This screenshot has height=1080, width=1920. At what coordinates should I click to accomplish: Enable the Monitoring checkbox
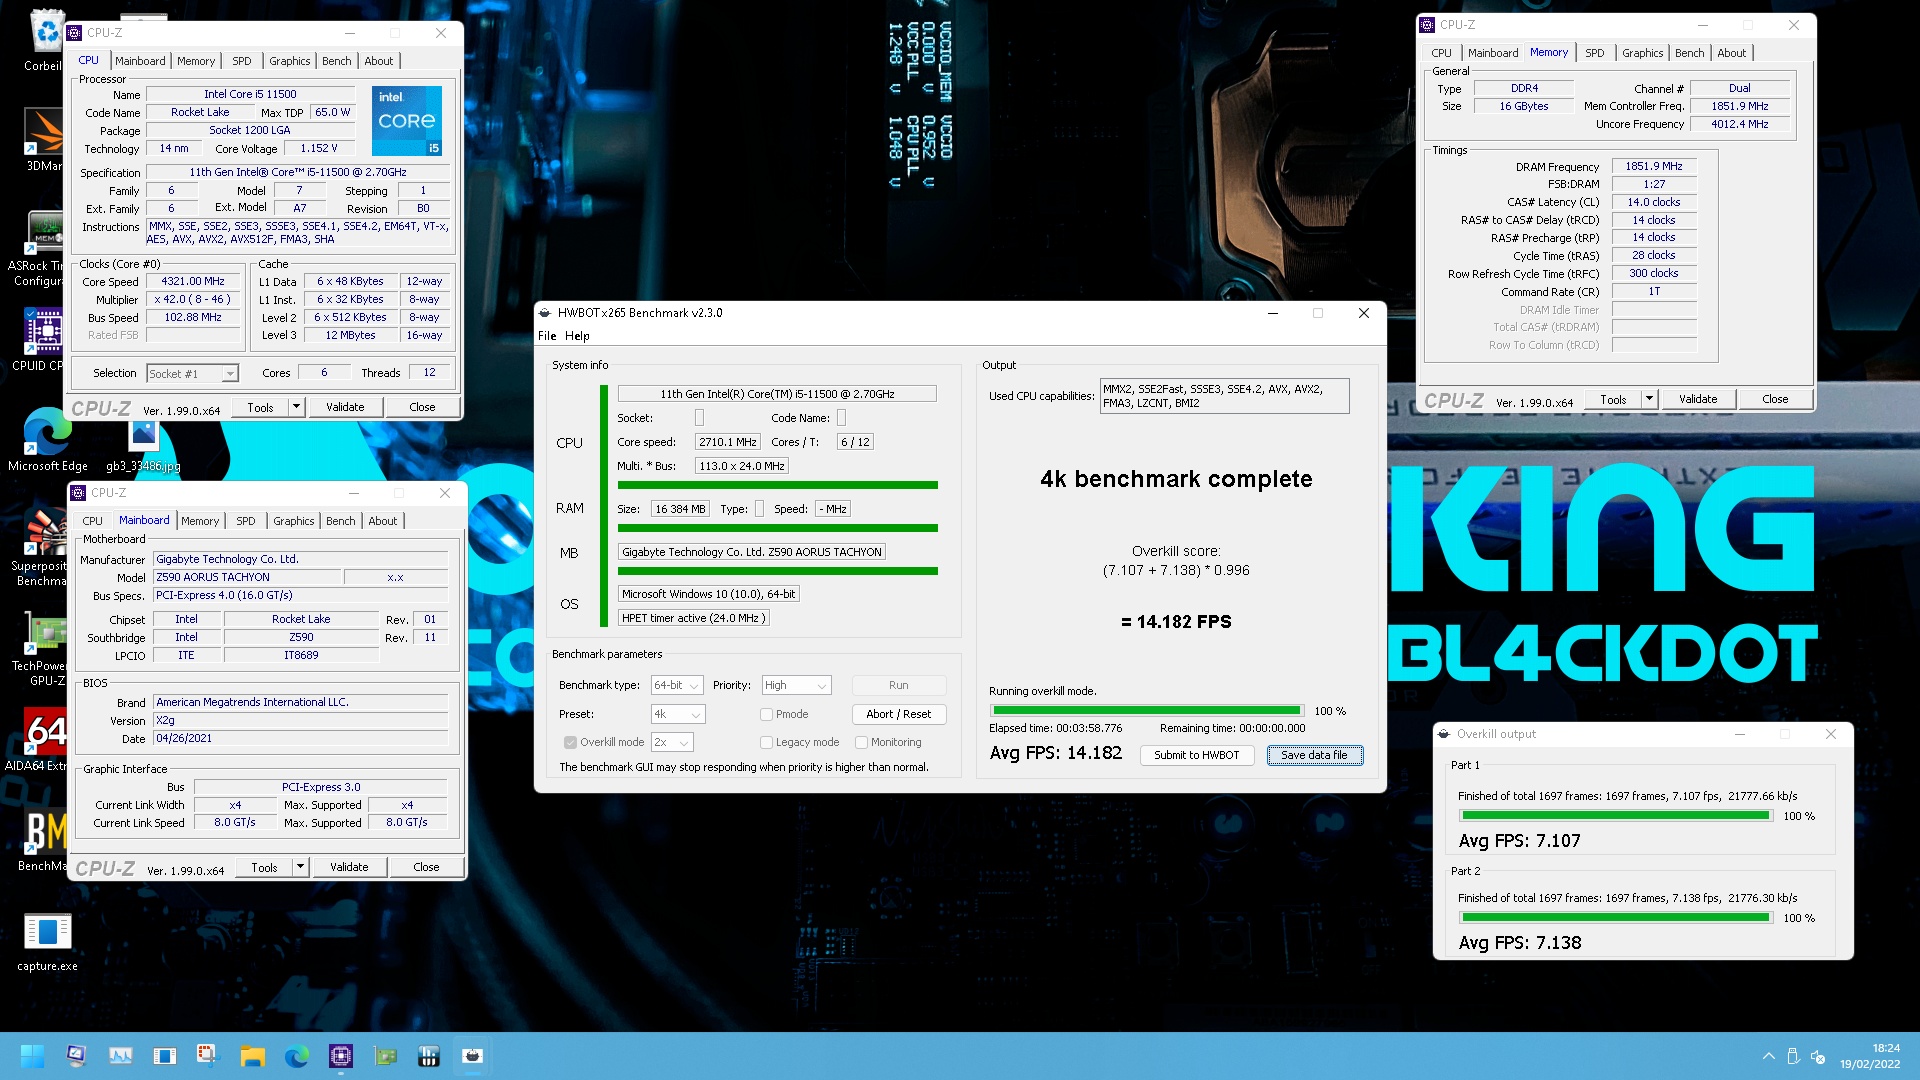click(861, 742)
